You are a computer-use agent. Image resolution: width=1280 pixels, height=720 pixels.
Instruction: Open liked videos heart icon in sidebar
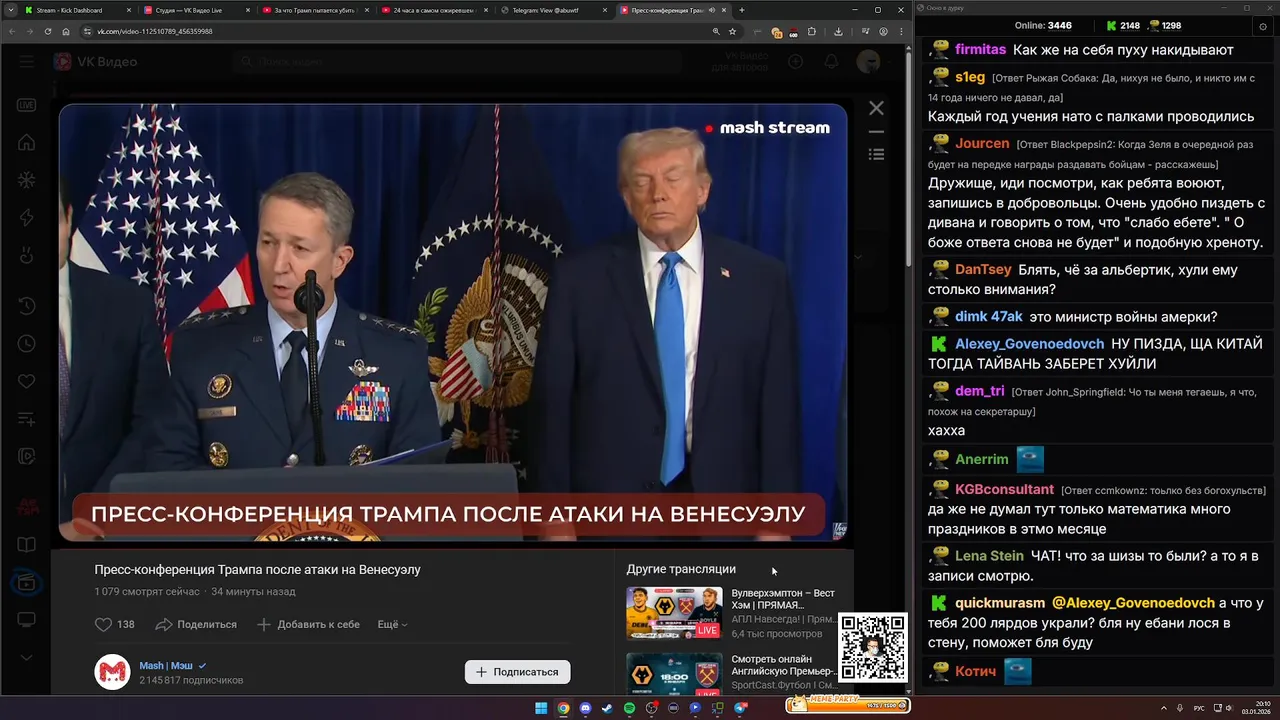[x=26, y=381]
